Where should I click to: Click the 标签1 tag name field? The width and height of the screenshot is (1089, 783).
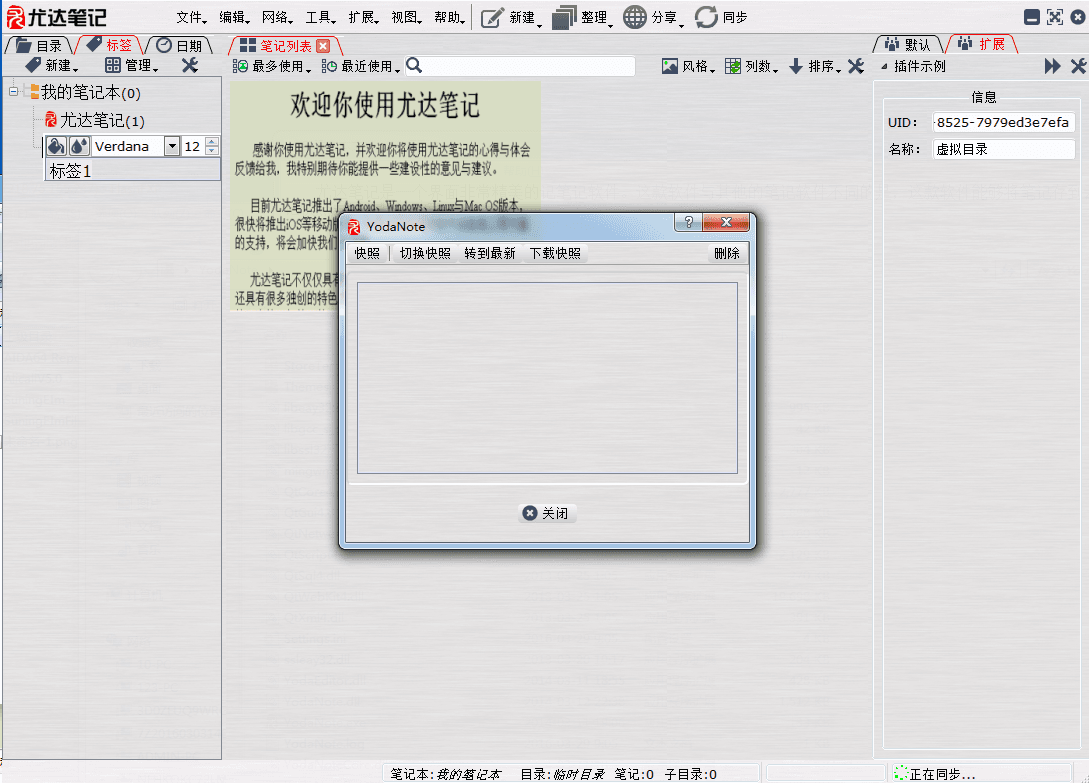(133, 171)
